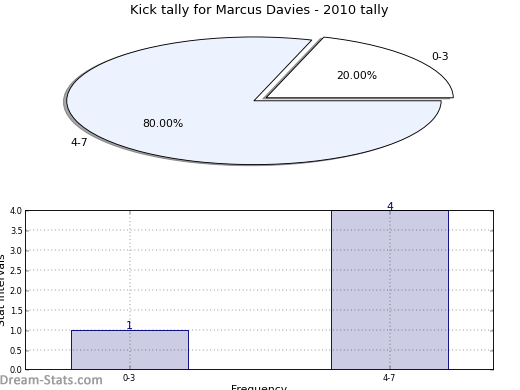This screenshot has height=390, width=520.
Task: Click the 4-7 x-axis tick label
Action: [x=389, y=378]
